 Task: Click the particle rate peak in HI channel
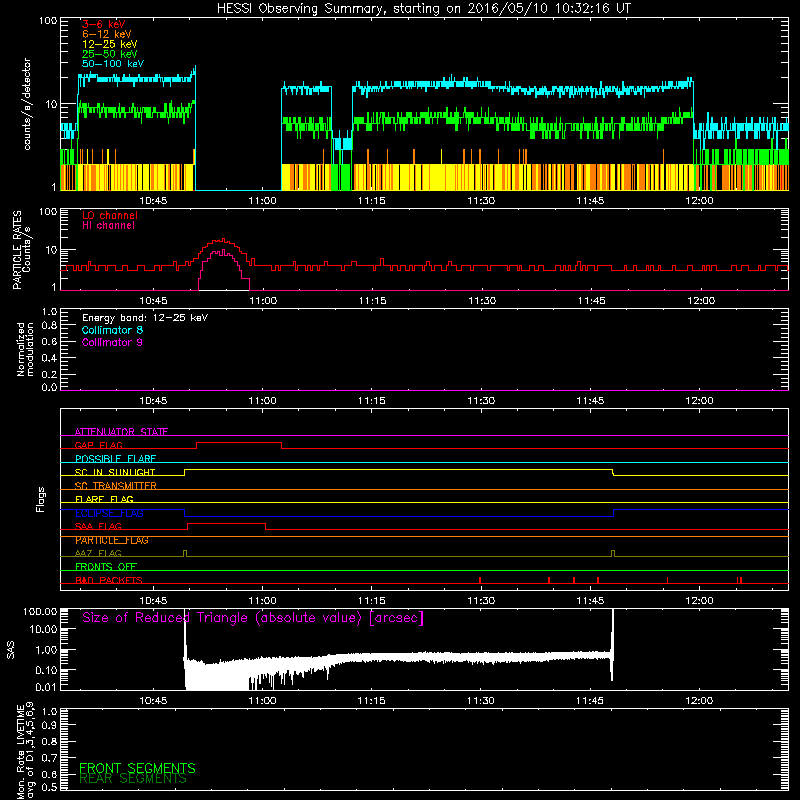223,252
